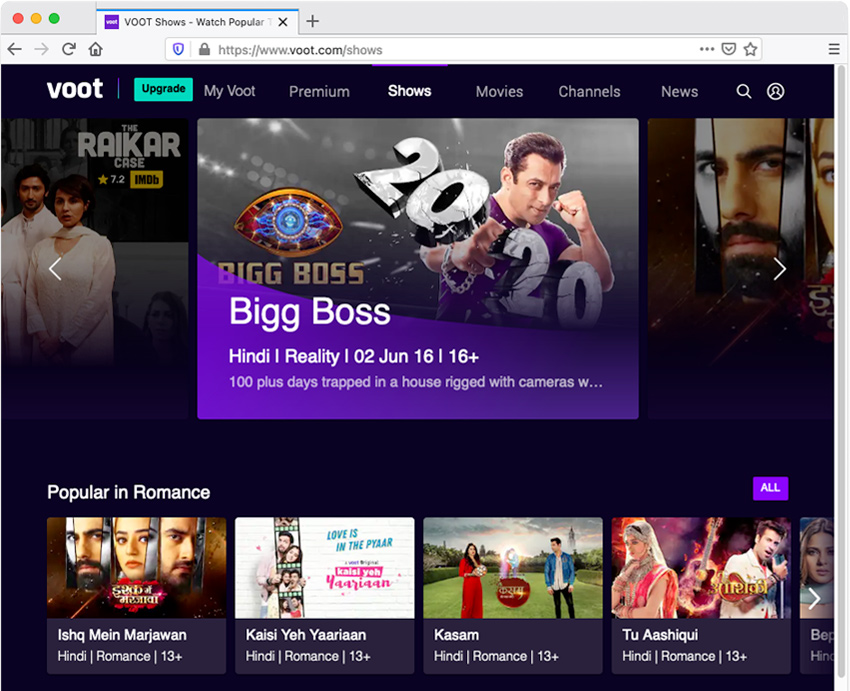Screen dimensions: 850x691
Task: Bookmark this page with star icon
Action: (750, 49)
